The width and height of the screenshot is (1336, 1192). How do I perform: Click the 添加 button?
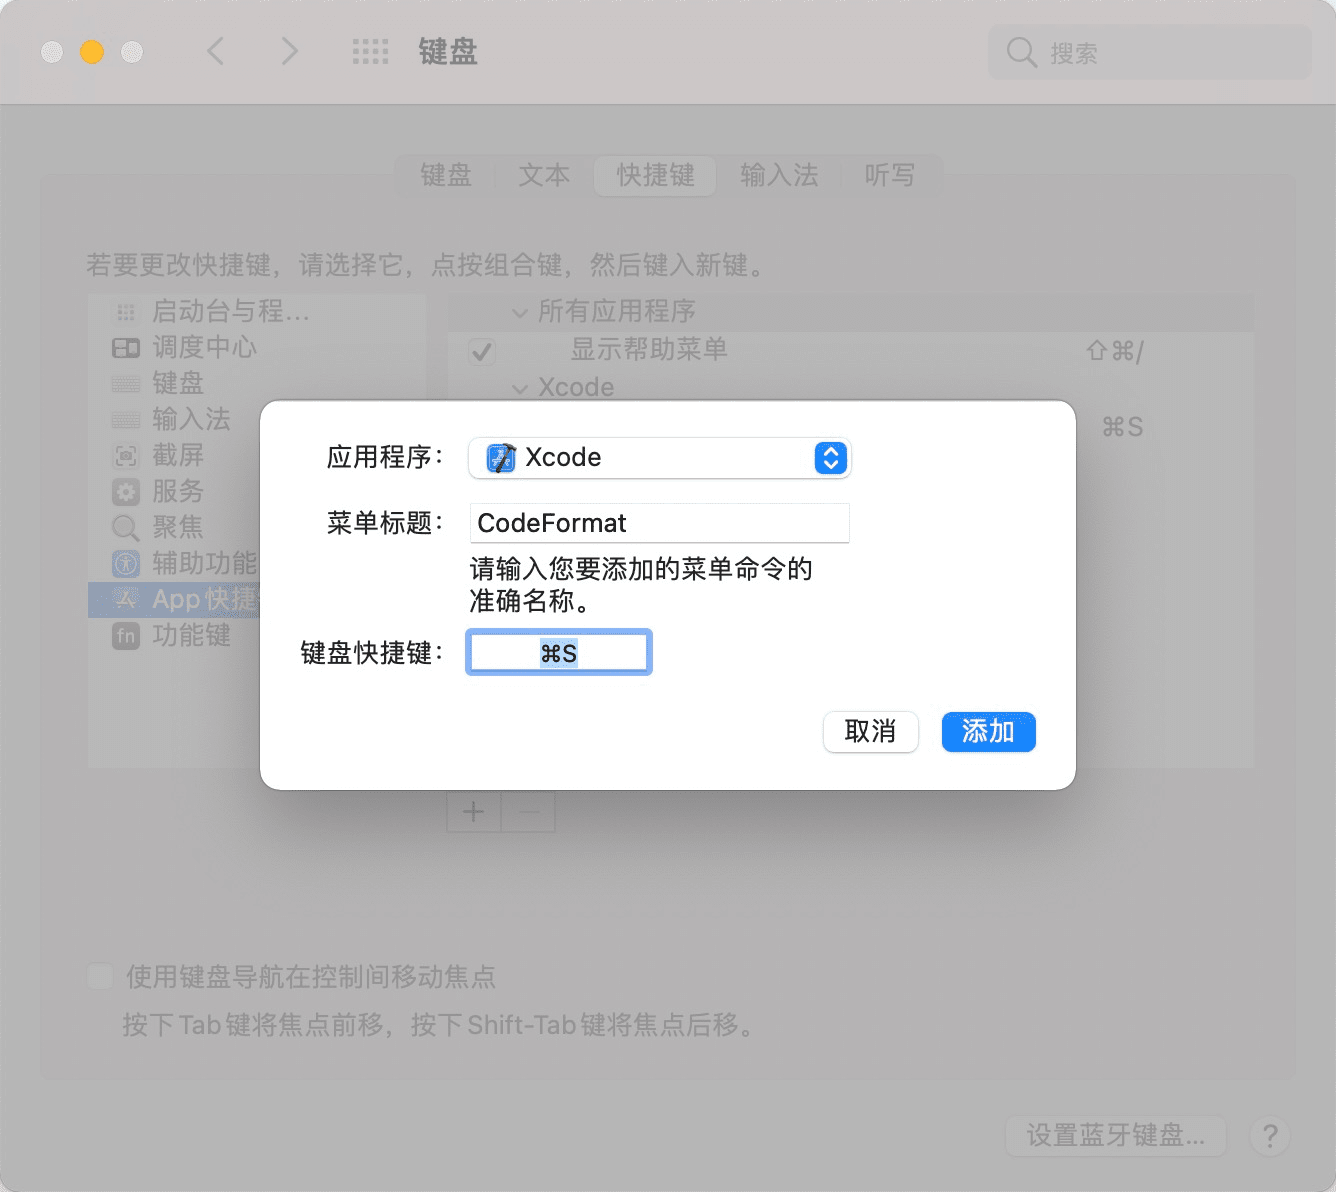coord(988,732)
